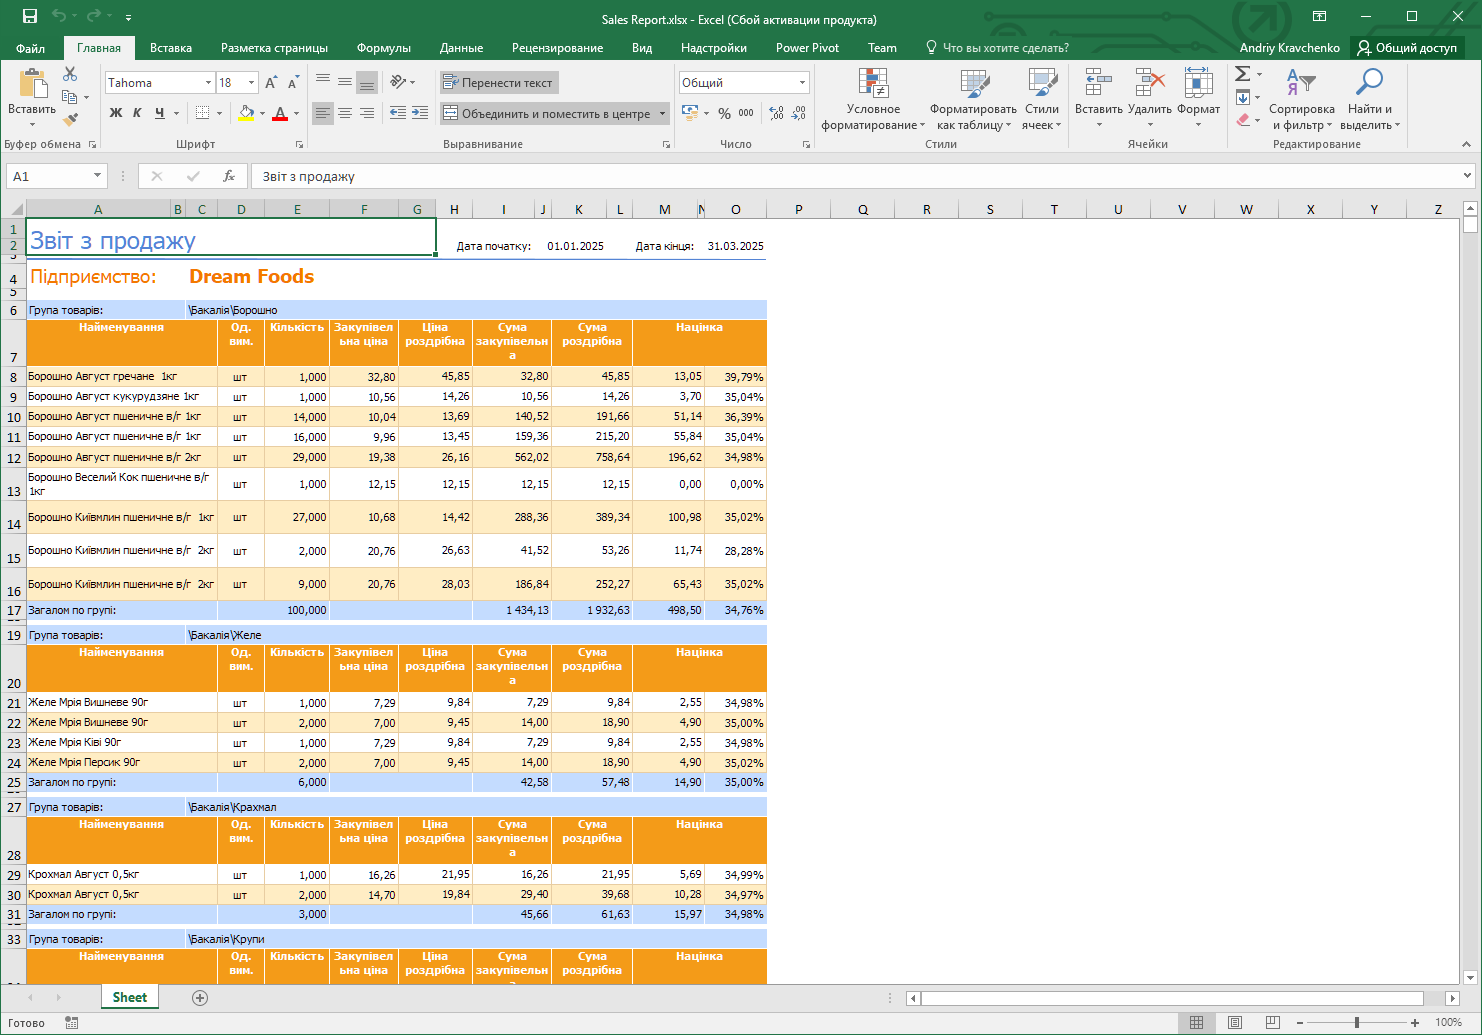1482x1035 pixels.
Task: Open Sort and Filter (Сортировка и фильтр) menu
Action: pos(1302,100)
